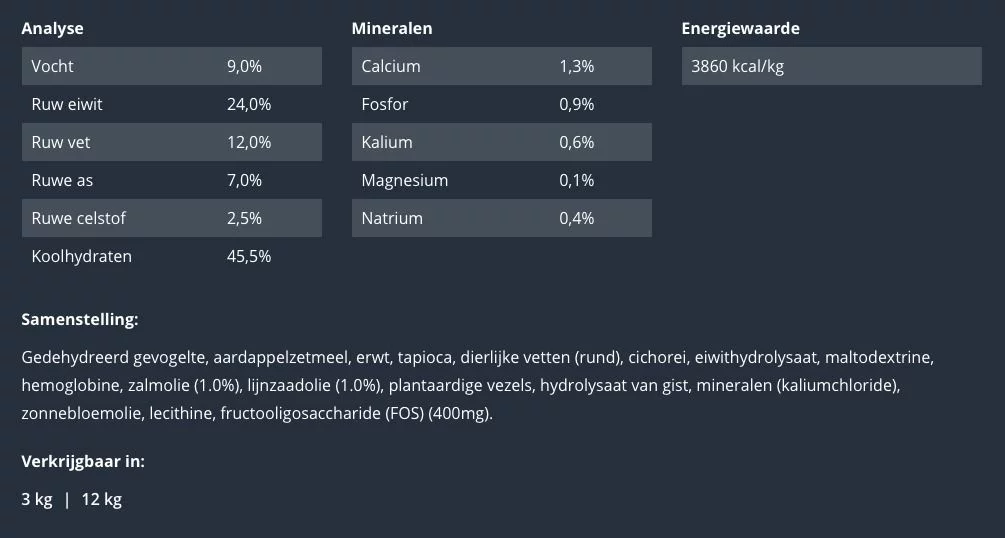Click the Analyse section heading
This screenshot has height=538, width=1005.
point(52,28)
